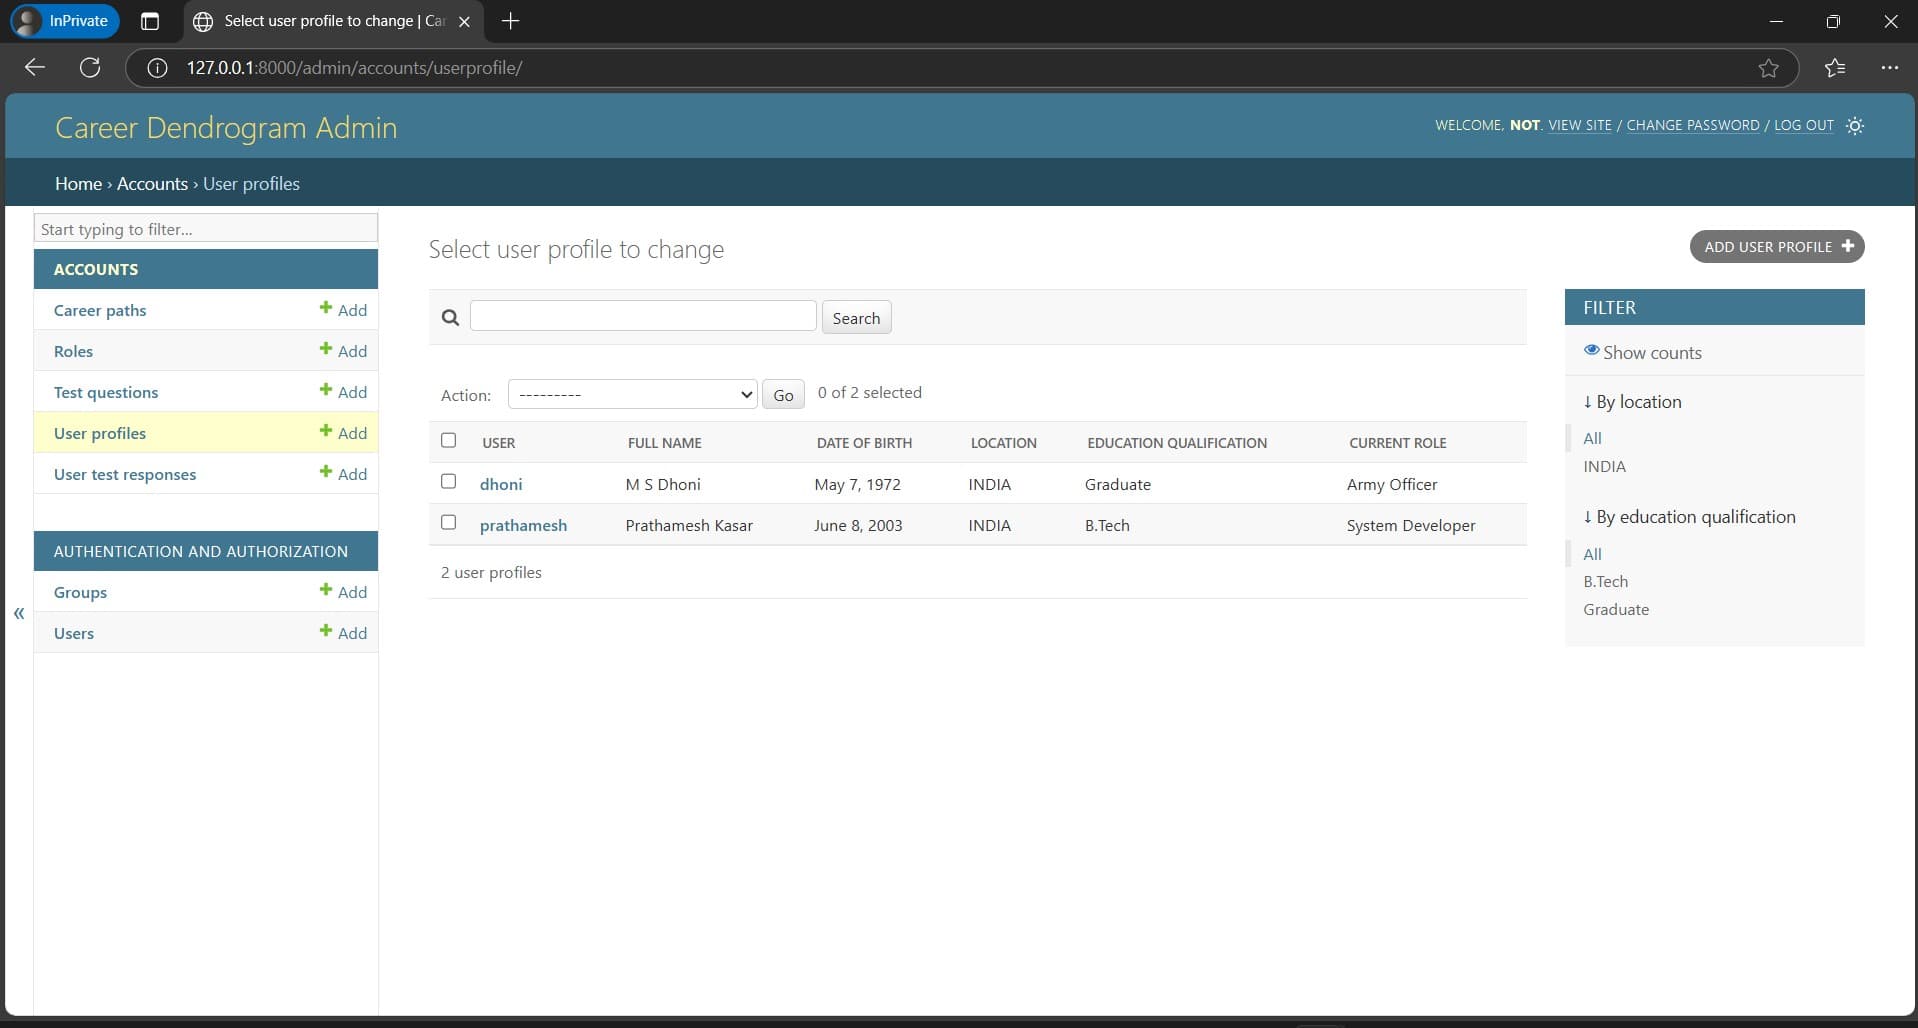Click the InPrivate profile badge
This screenshot has height=1028, width=1918.
(65, 21)
